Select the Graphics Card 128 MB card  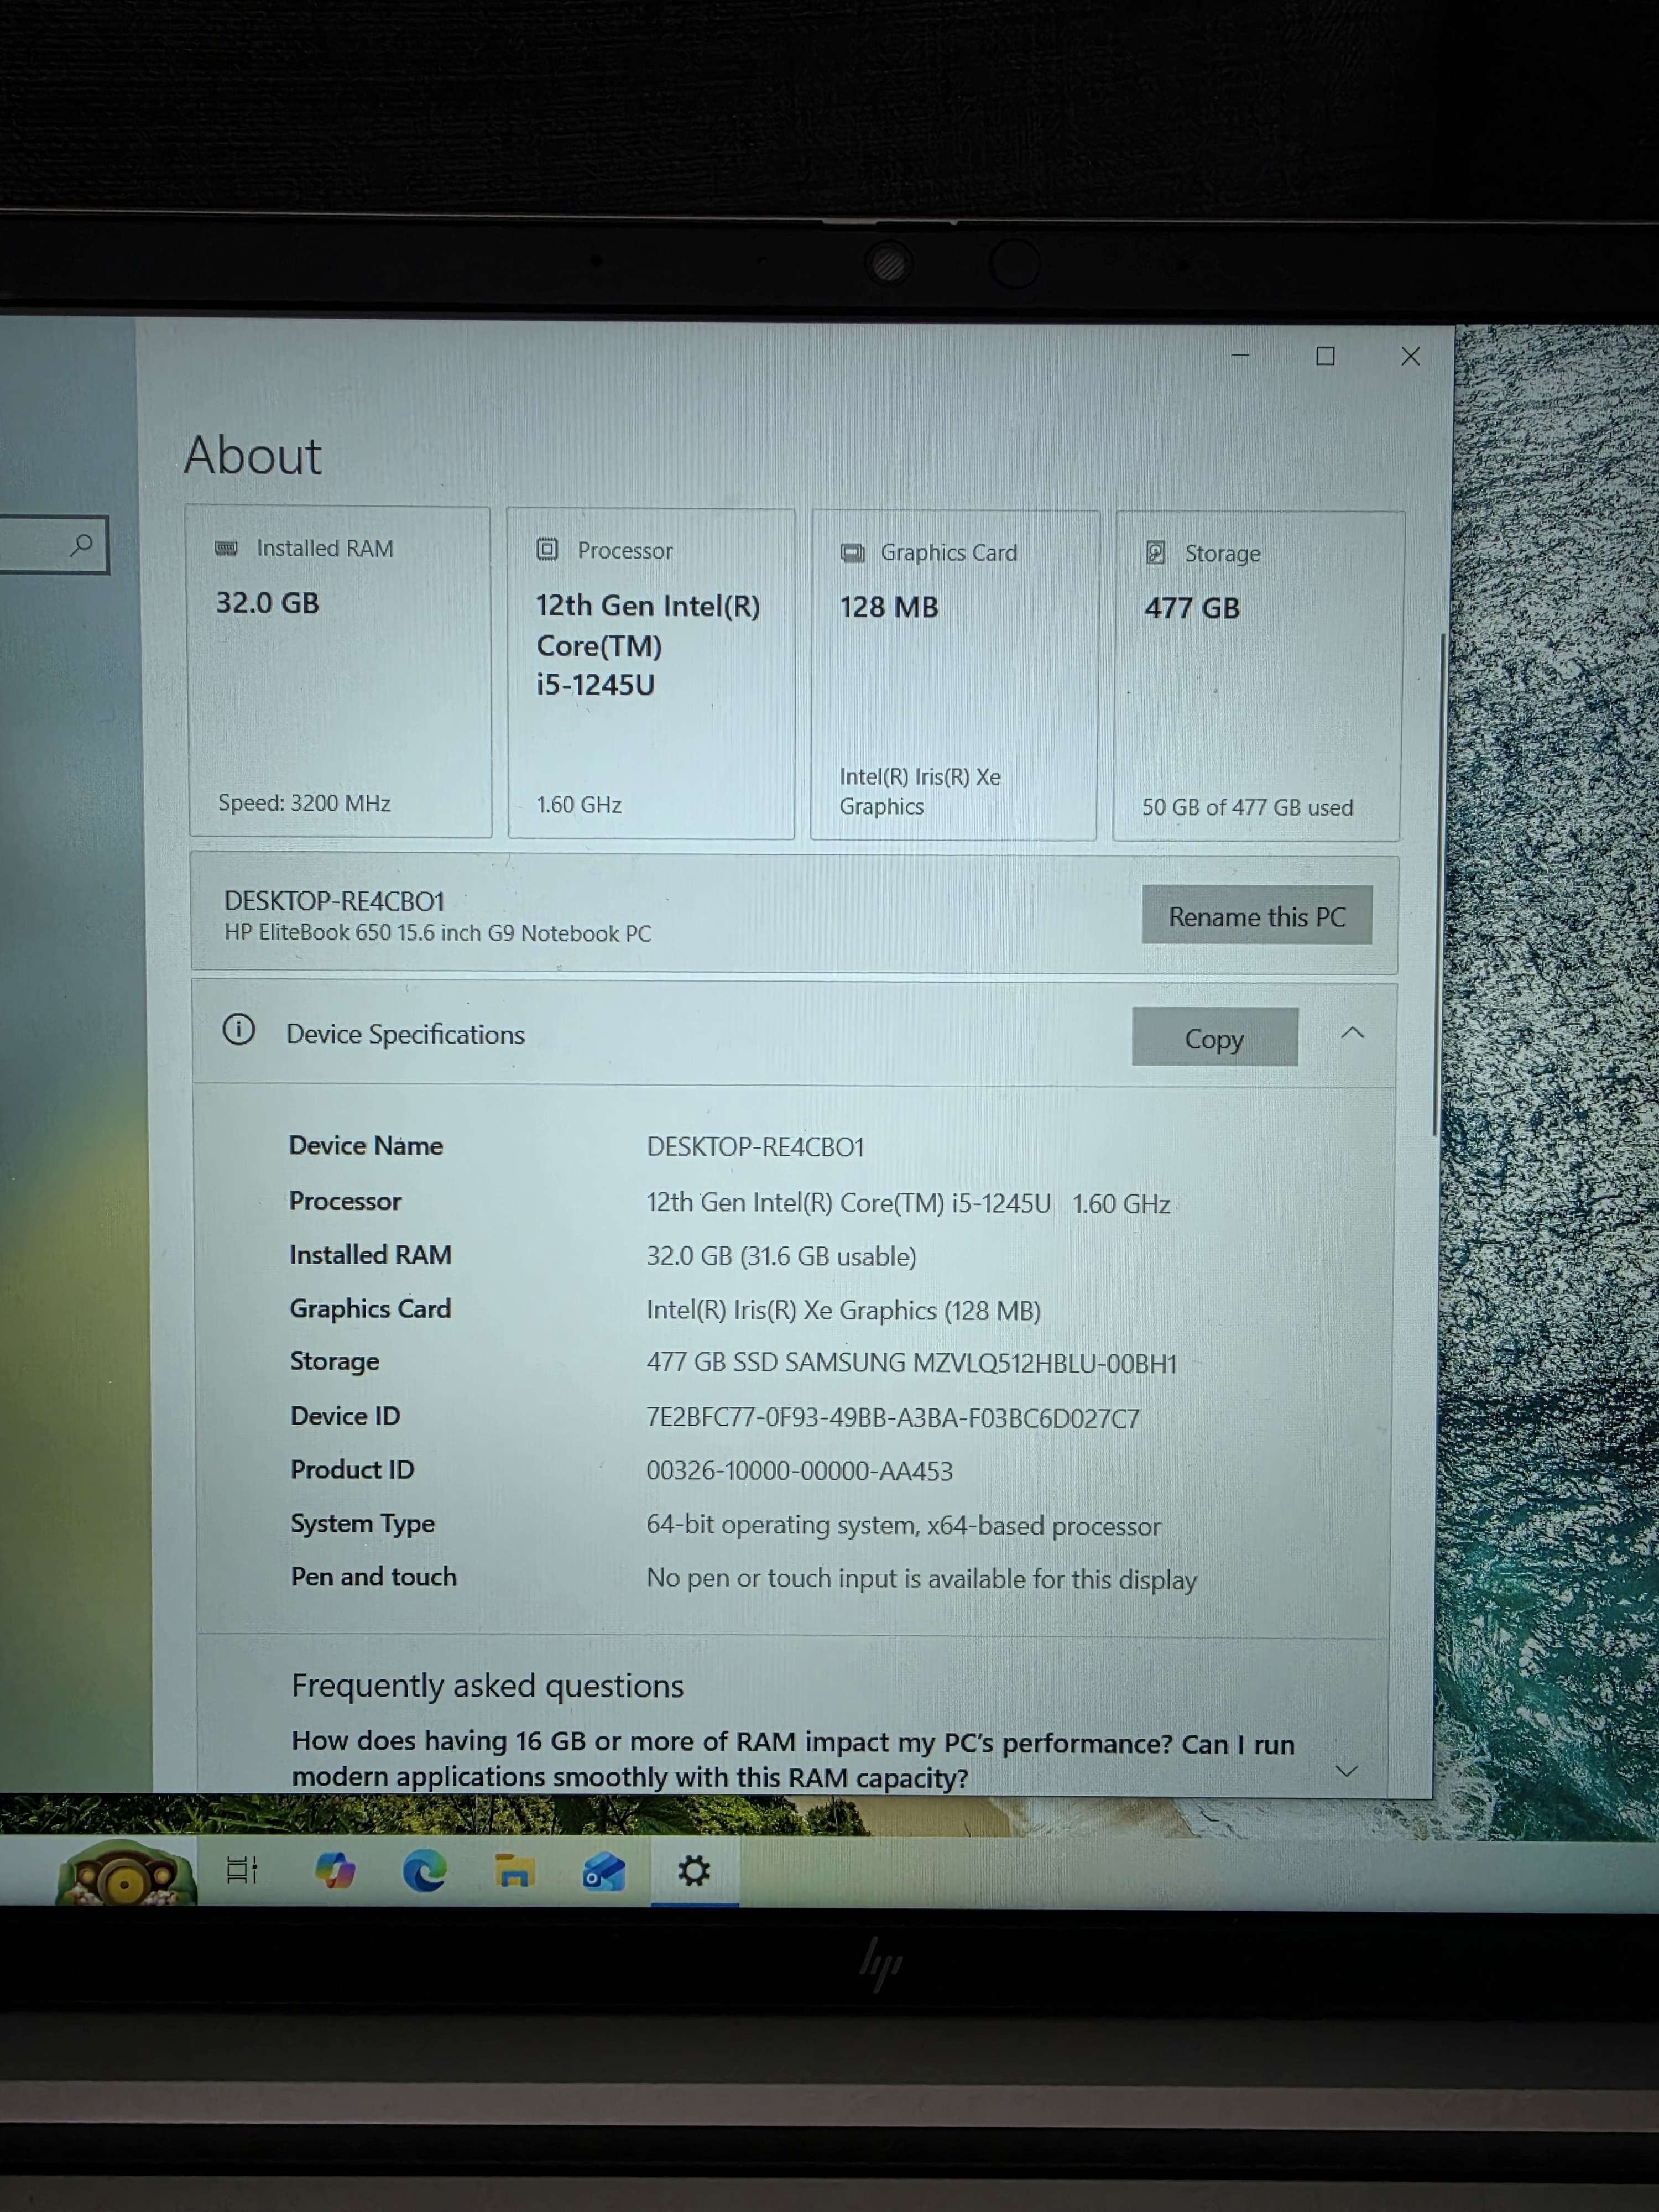[955, 675]
